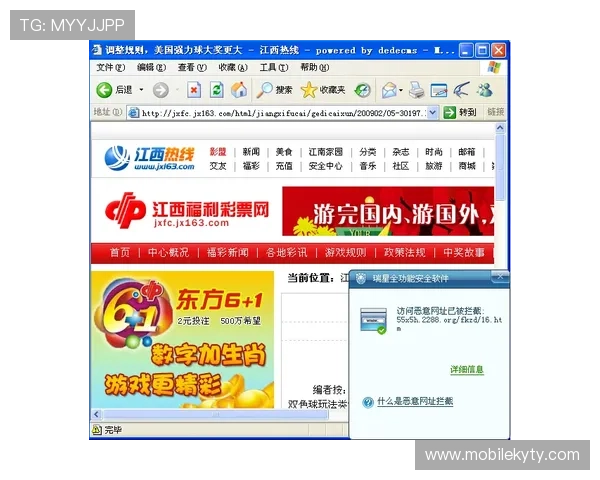
Task: Open 福彩新闻 in red navigation bar
Action: pos(228,253)
